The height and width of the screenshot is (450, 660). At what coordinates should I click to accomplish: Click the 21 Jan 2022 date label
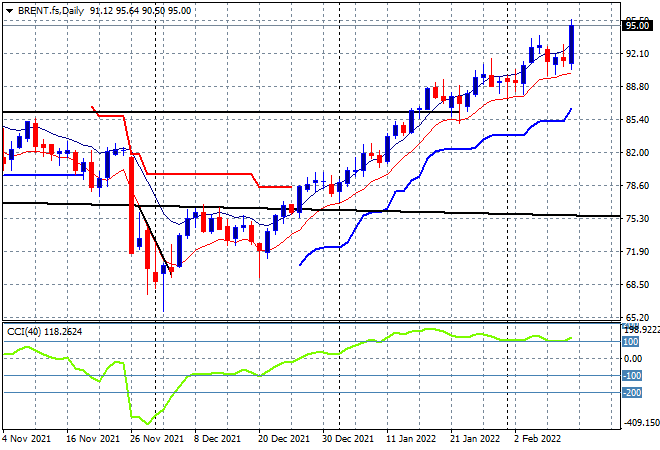475,439
